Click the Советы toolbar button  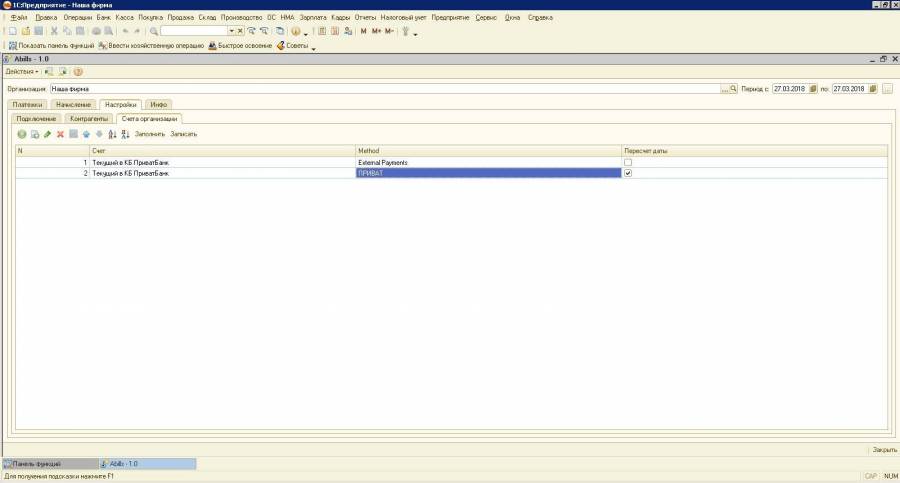pos(293,45)
